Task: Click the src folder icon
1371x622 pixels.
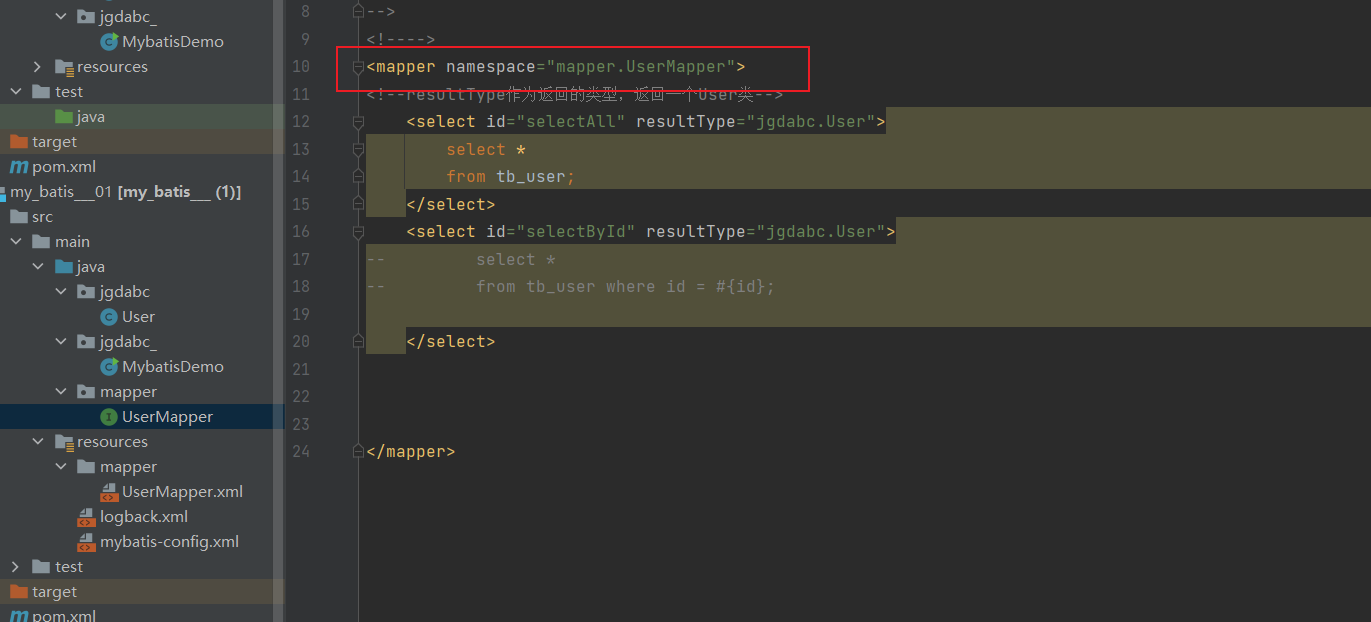Action: click(18, 217)
